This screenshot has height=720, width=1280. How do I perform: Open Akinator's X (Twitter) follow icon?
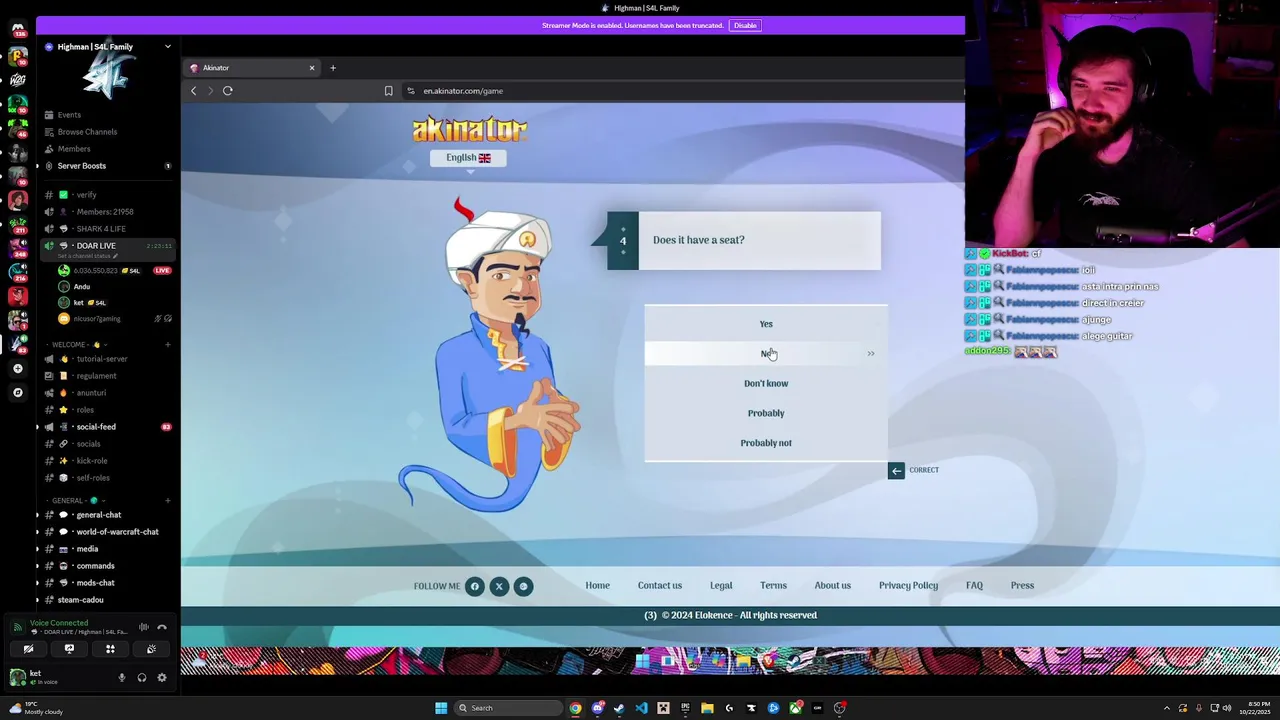coord(499,586)
